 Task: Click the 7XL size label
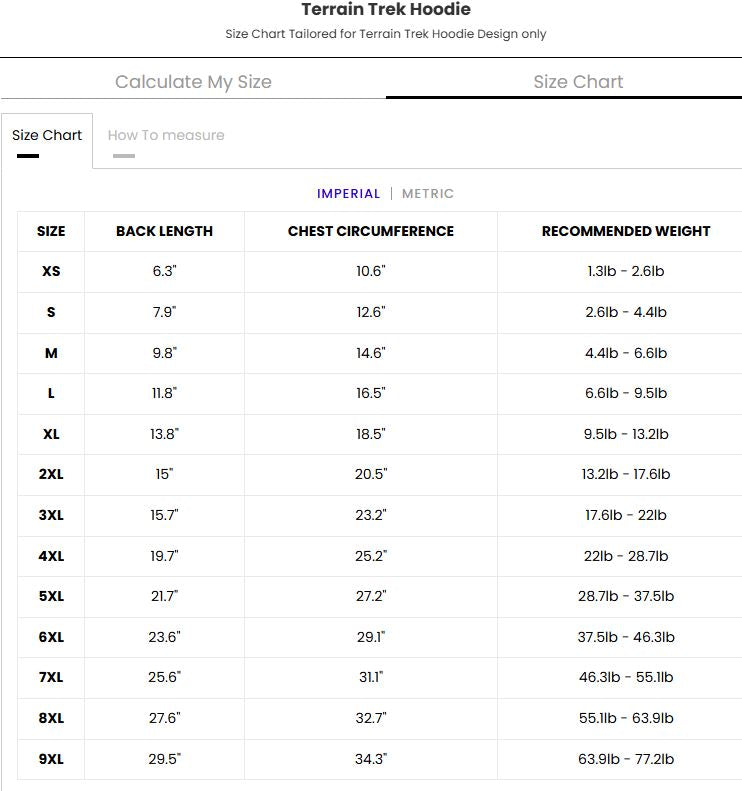point(51,678)
